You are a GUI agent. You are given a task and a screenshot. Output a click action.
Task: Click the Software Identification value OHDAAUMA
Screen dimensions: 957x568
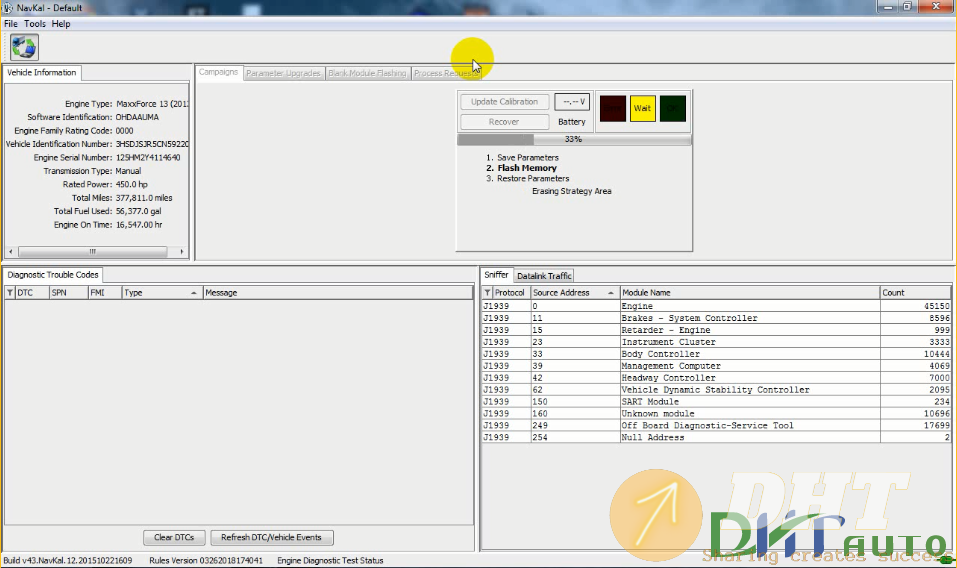[x=137, y=117]
